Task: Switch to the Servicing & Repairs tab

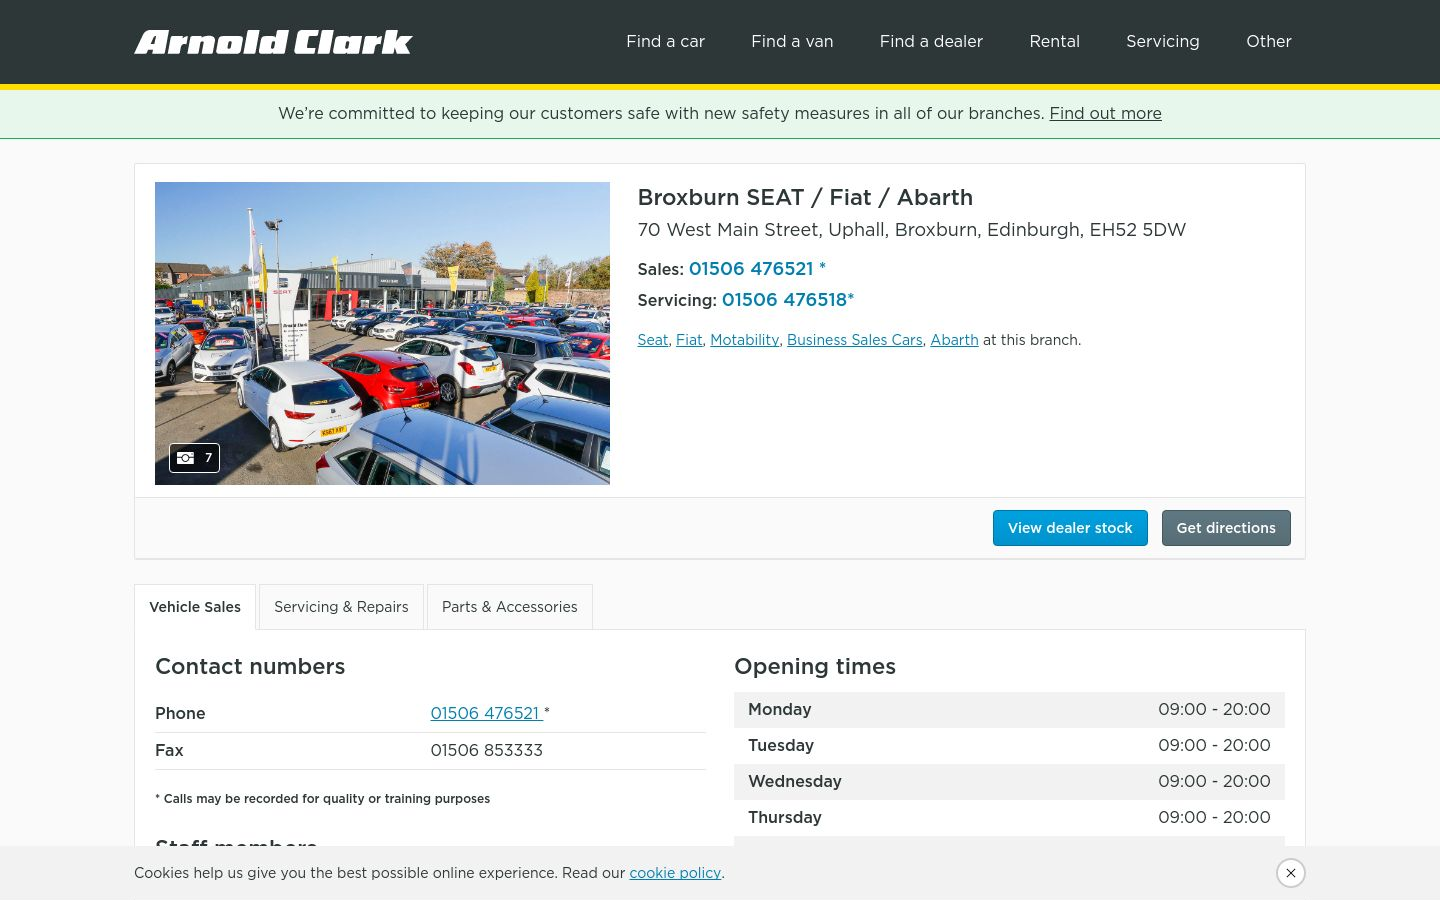Action: tap(341, 607)
